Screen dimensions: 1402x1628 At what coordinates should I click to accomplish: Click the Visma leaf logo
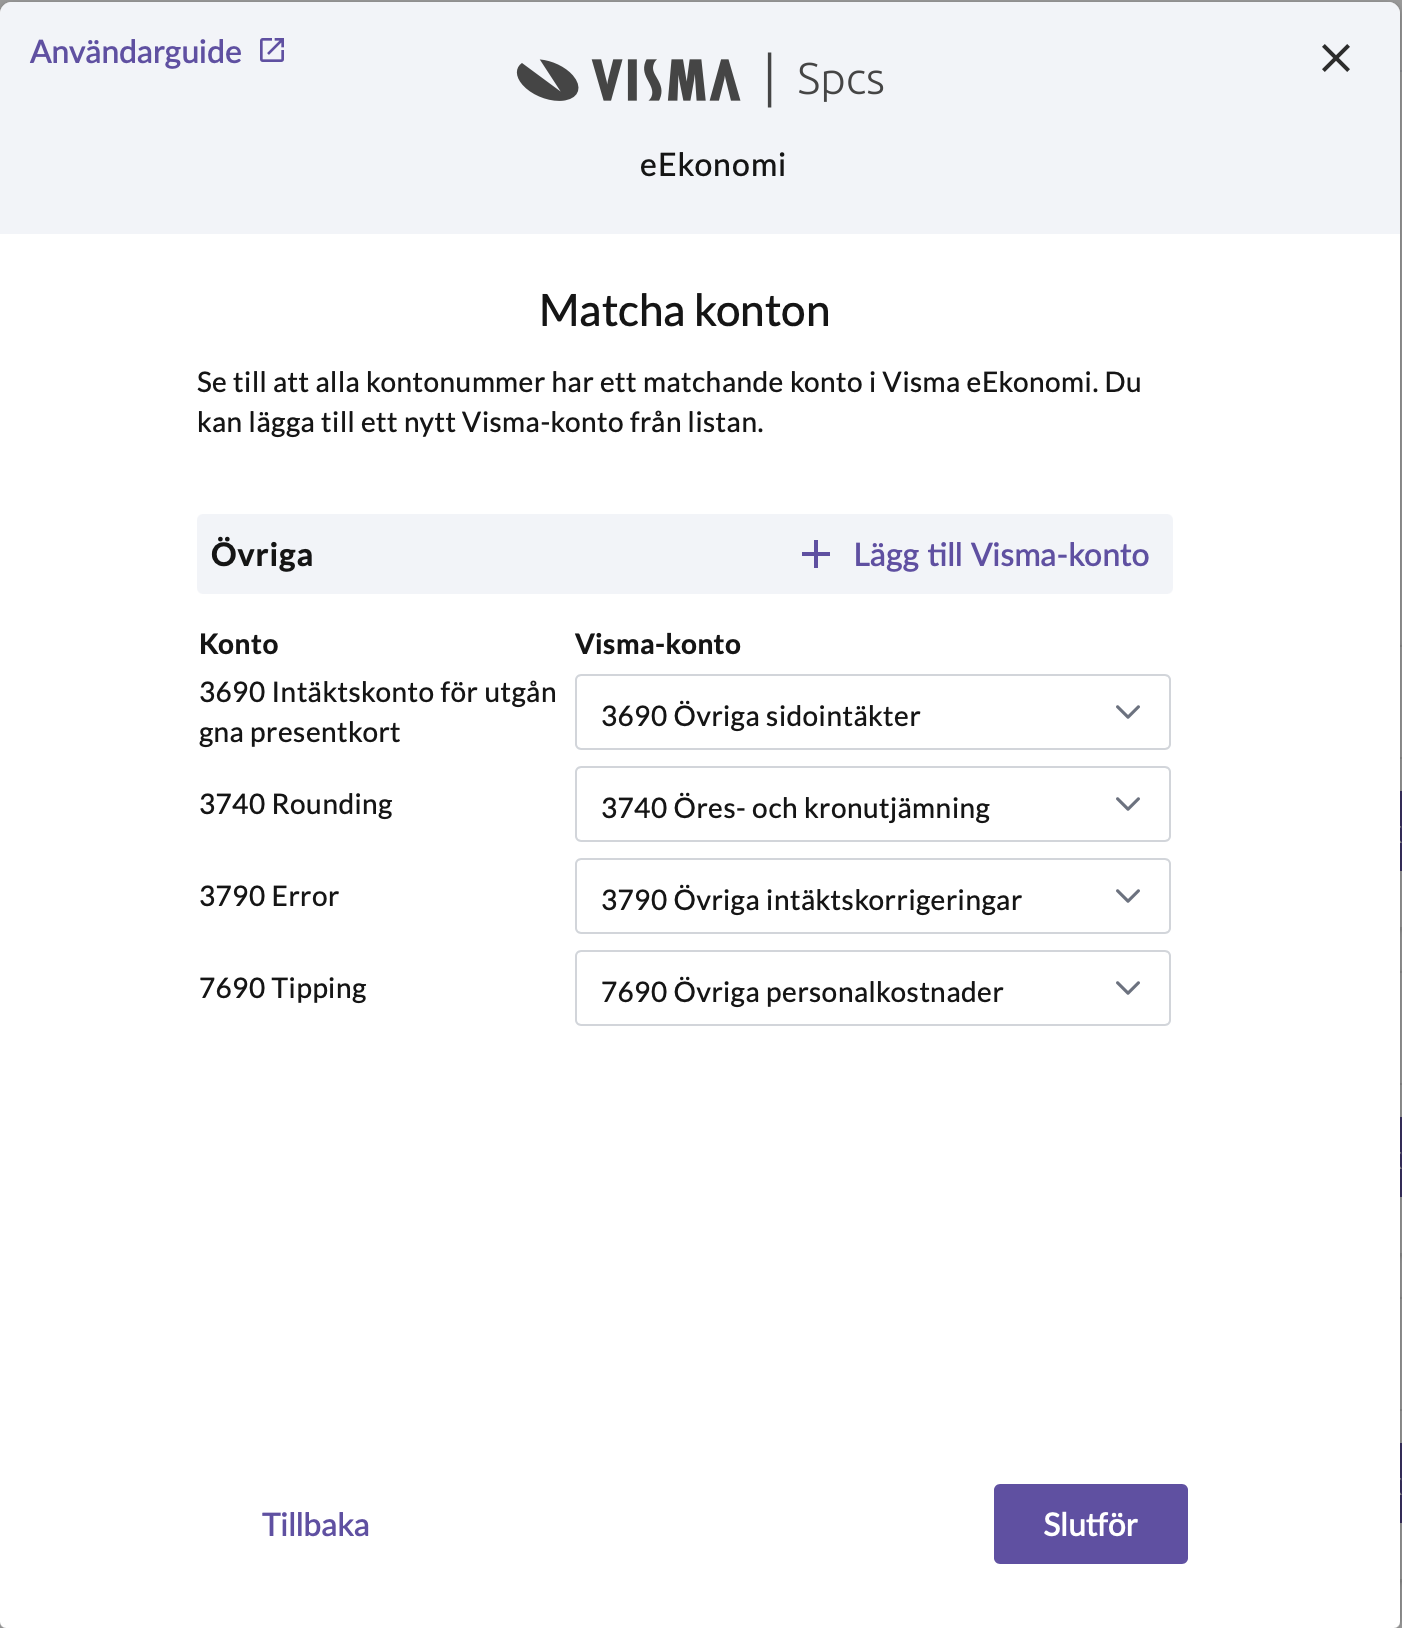click(547, 80)
